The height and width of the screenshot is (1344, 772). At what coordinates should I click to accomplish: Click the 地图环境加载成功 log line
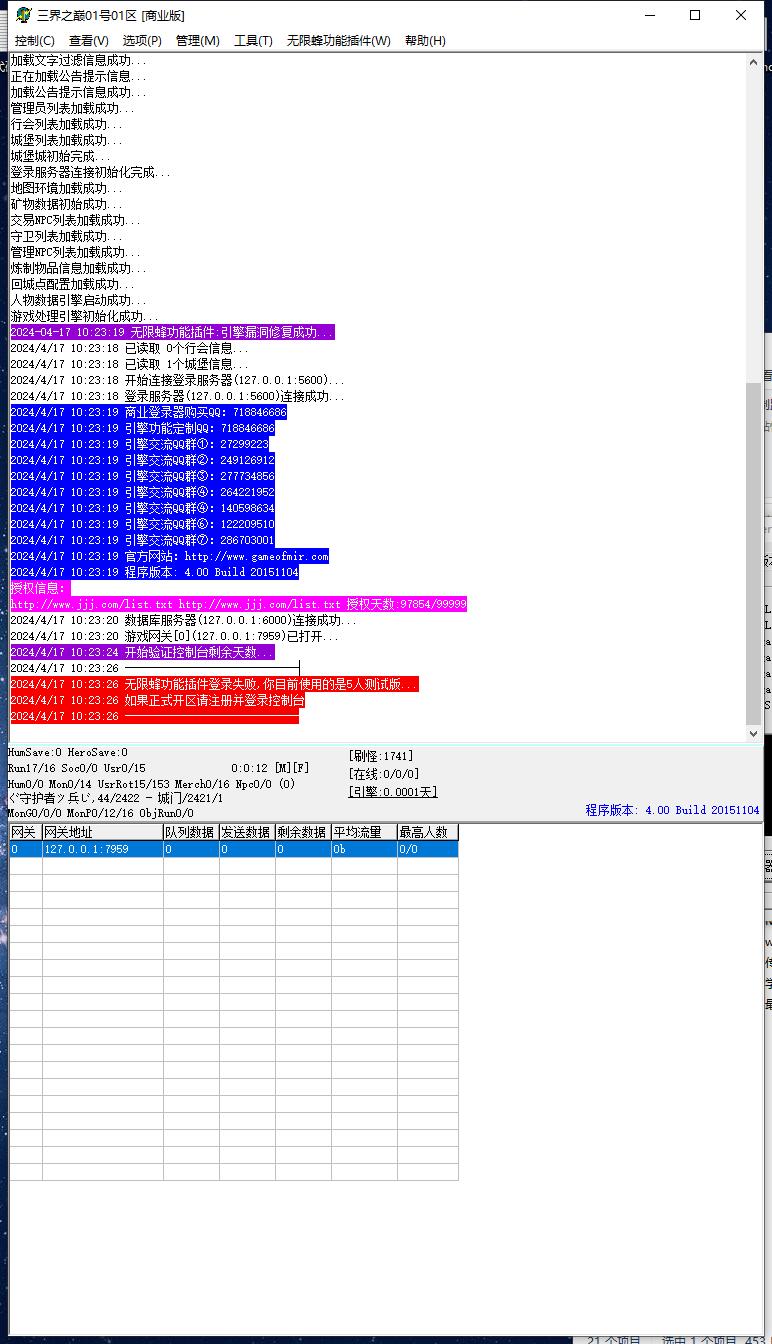66,188
